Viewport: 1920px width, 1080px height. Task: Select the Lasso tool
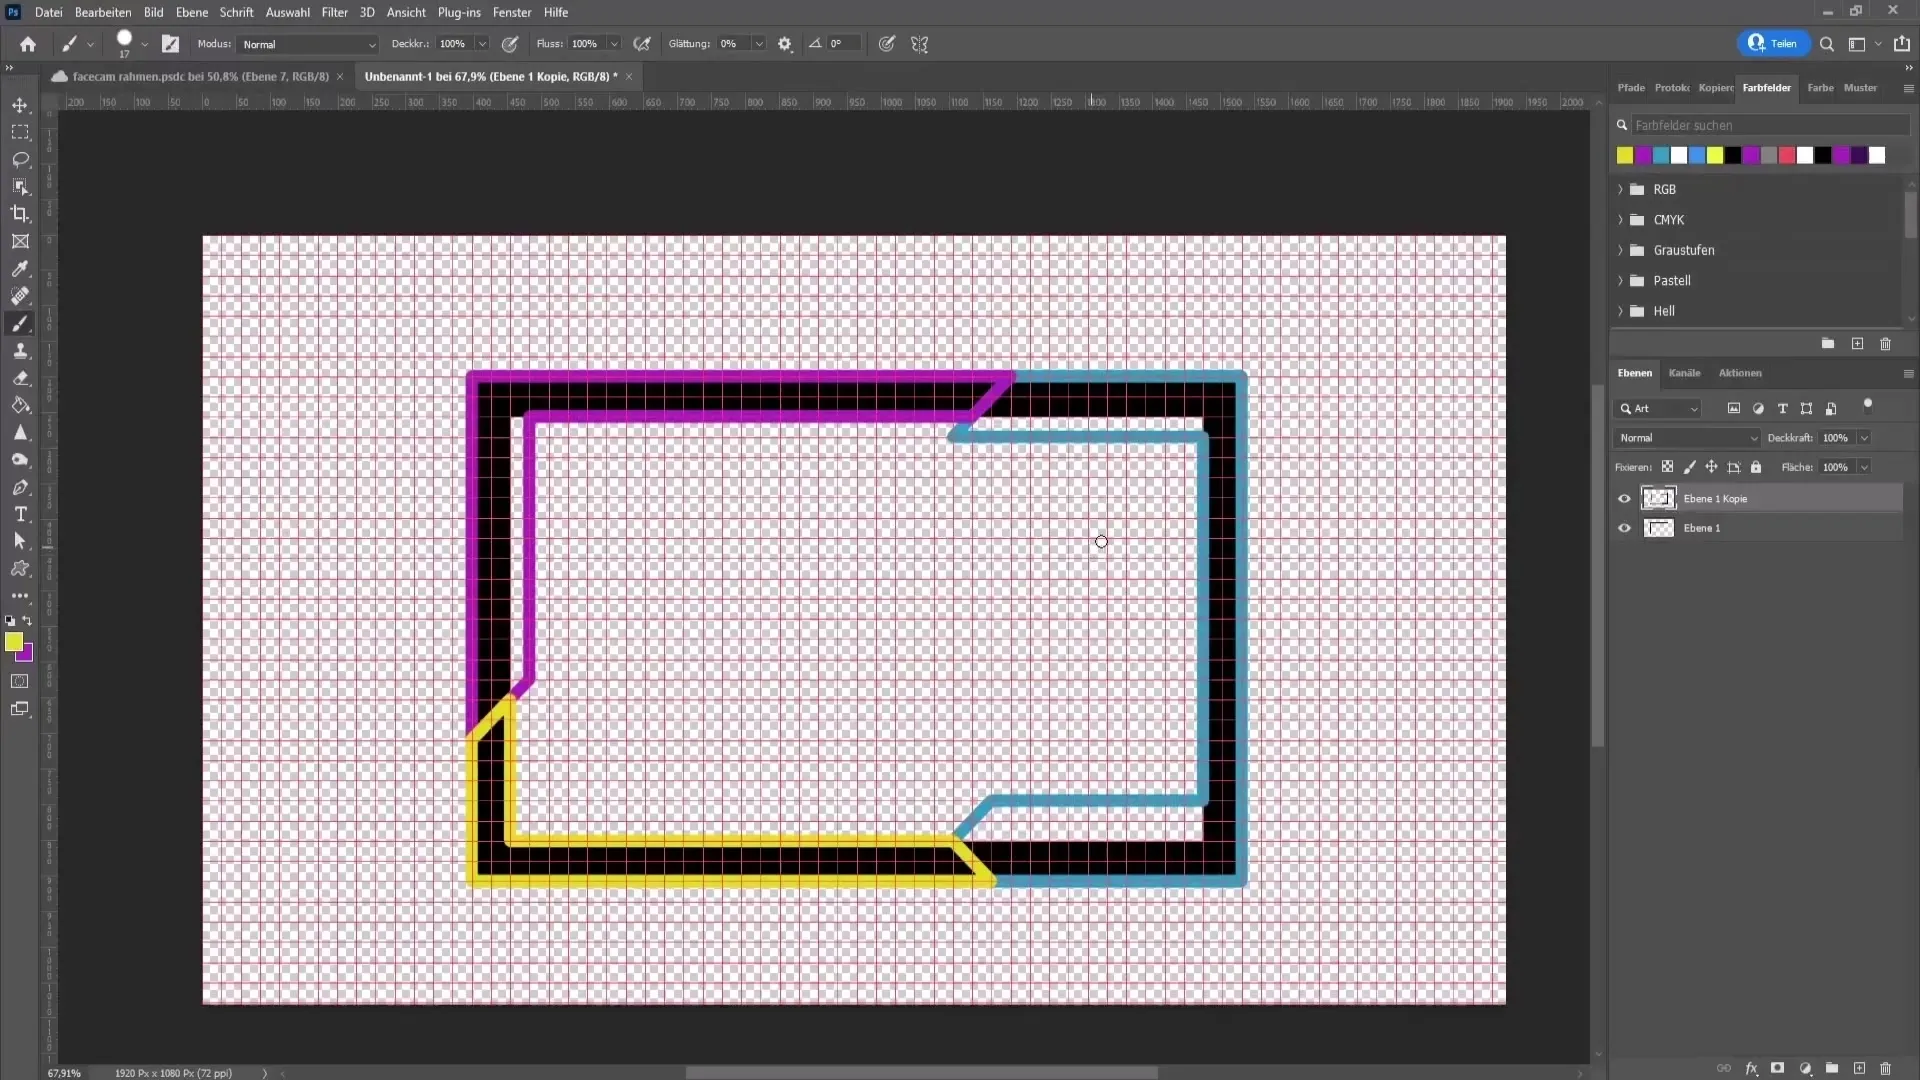[20, 158]
